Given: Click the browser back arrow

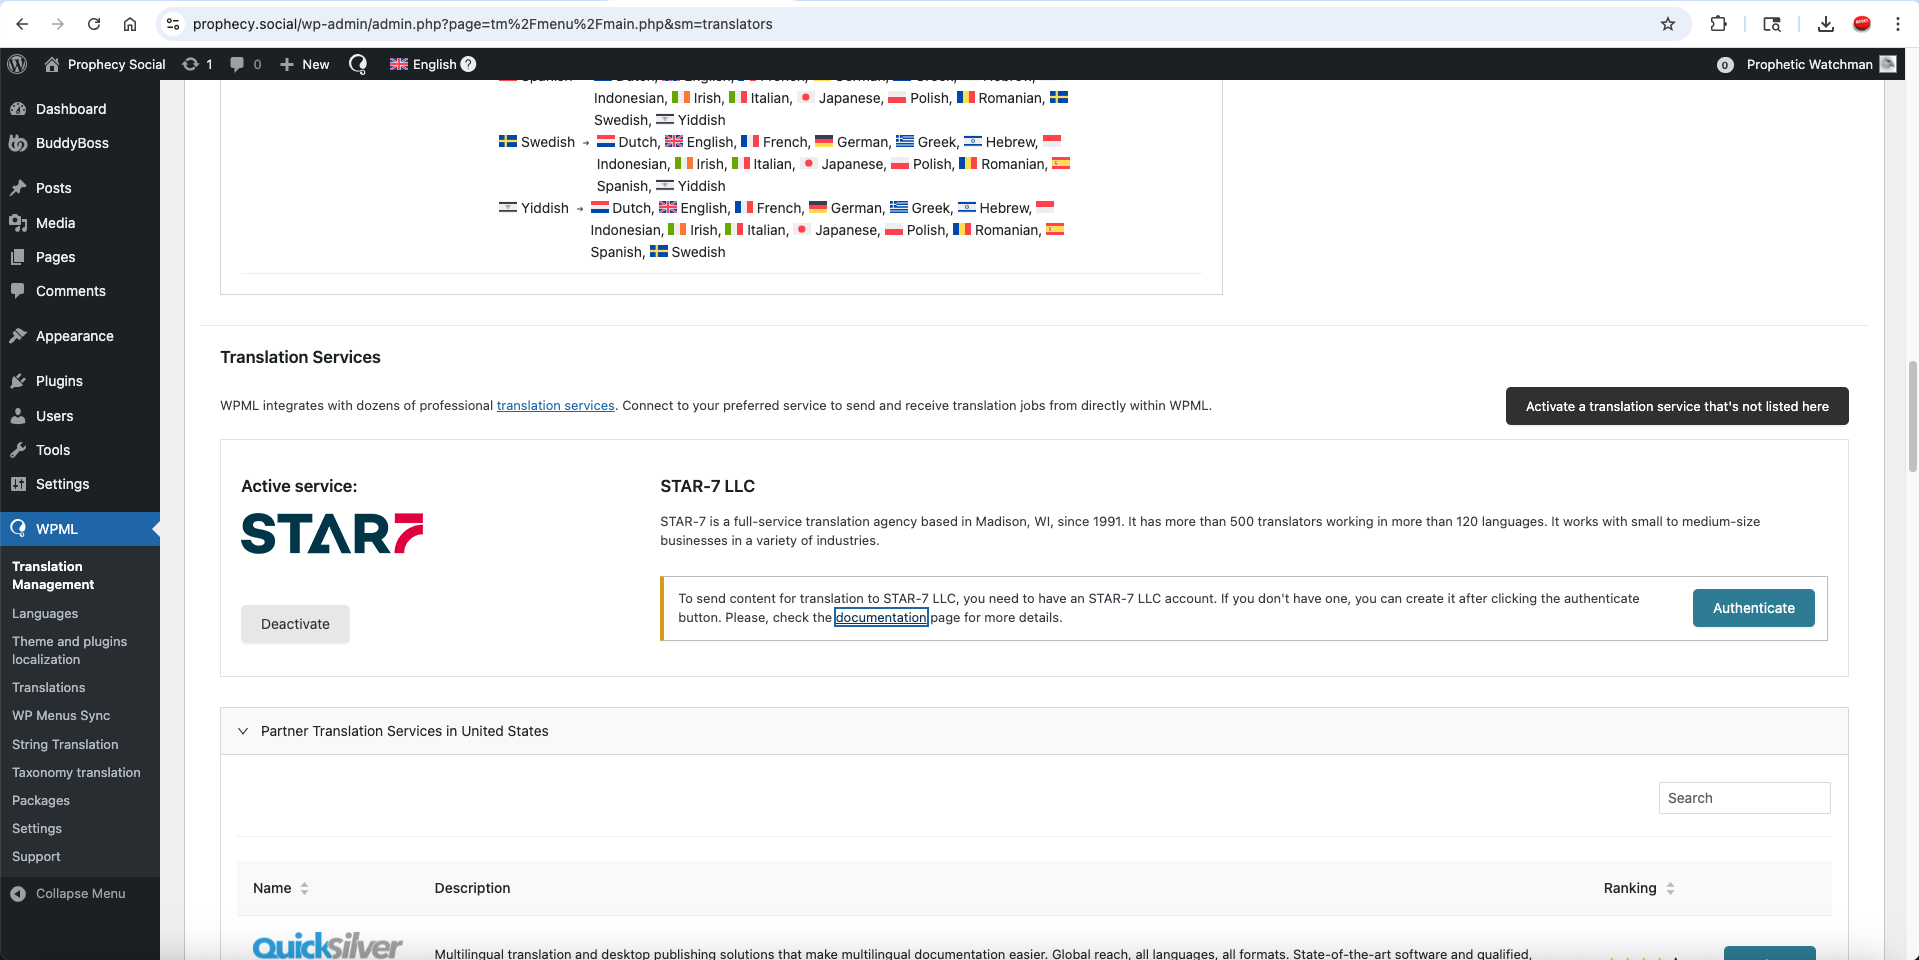Looking at the screenshot, I should coord(22,24).
